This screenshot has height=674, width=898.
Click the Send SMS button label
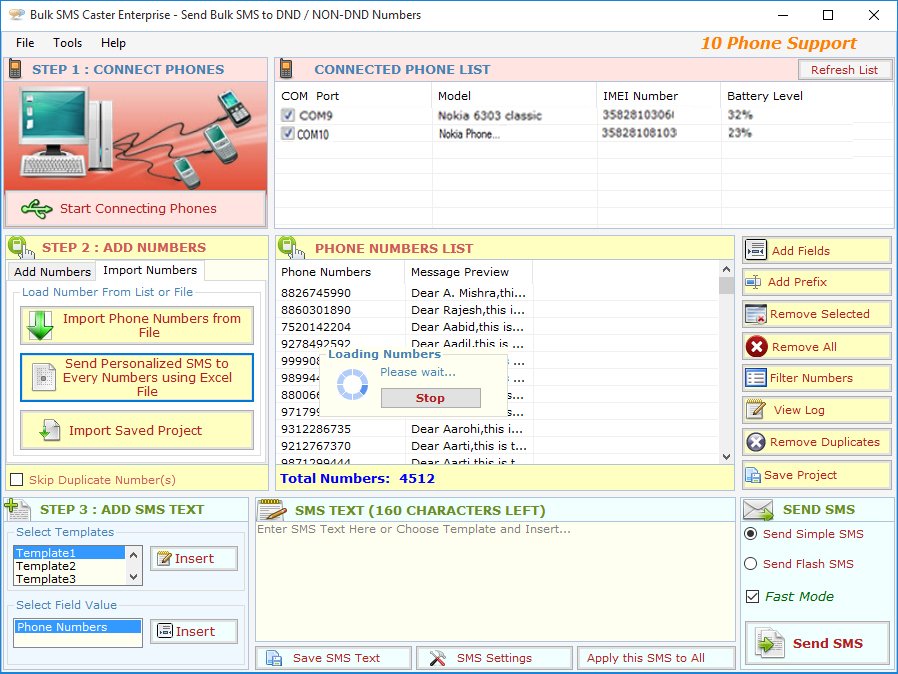click(828, 643)
